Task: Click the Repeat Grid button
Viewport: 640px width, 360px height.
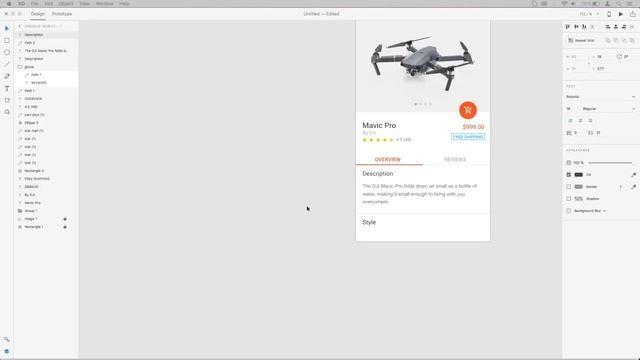Action: click(x=582, y=40)
